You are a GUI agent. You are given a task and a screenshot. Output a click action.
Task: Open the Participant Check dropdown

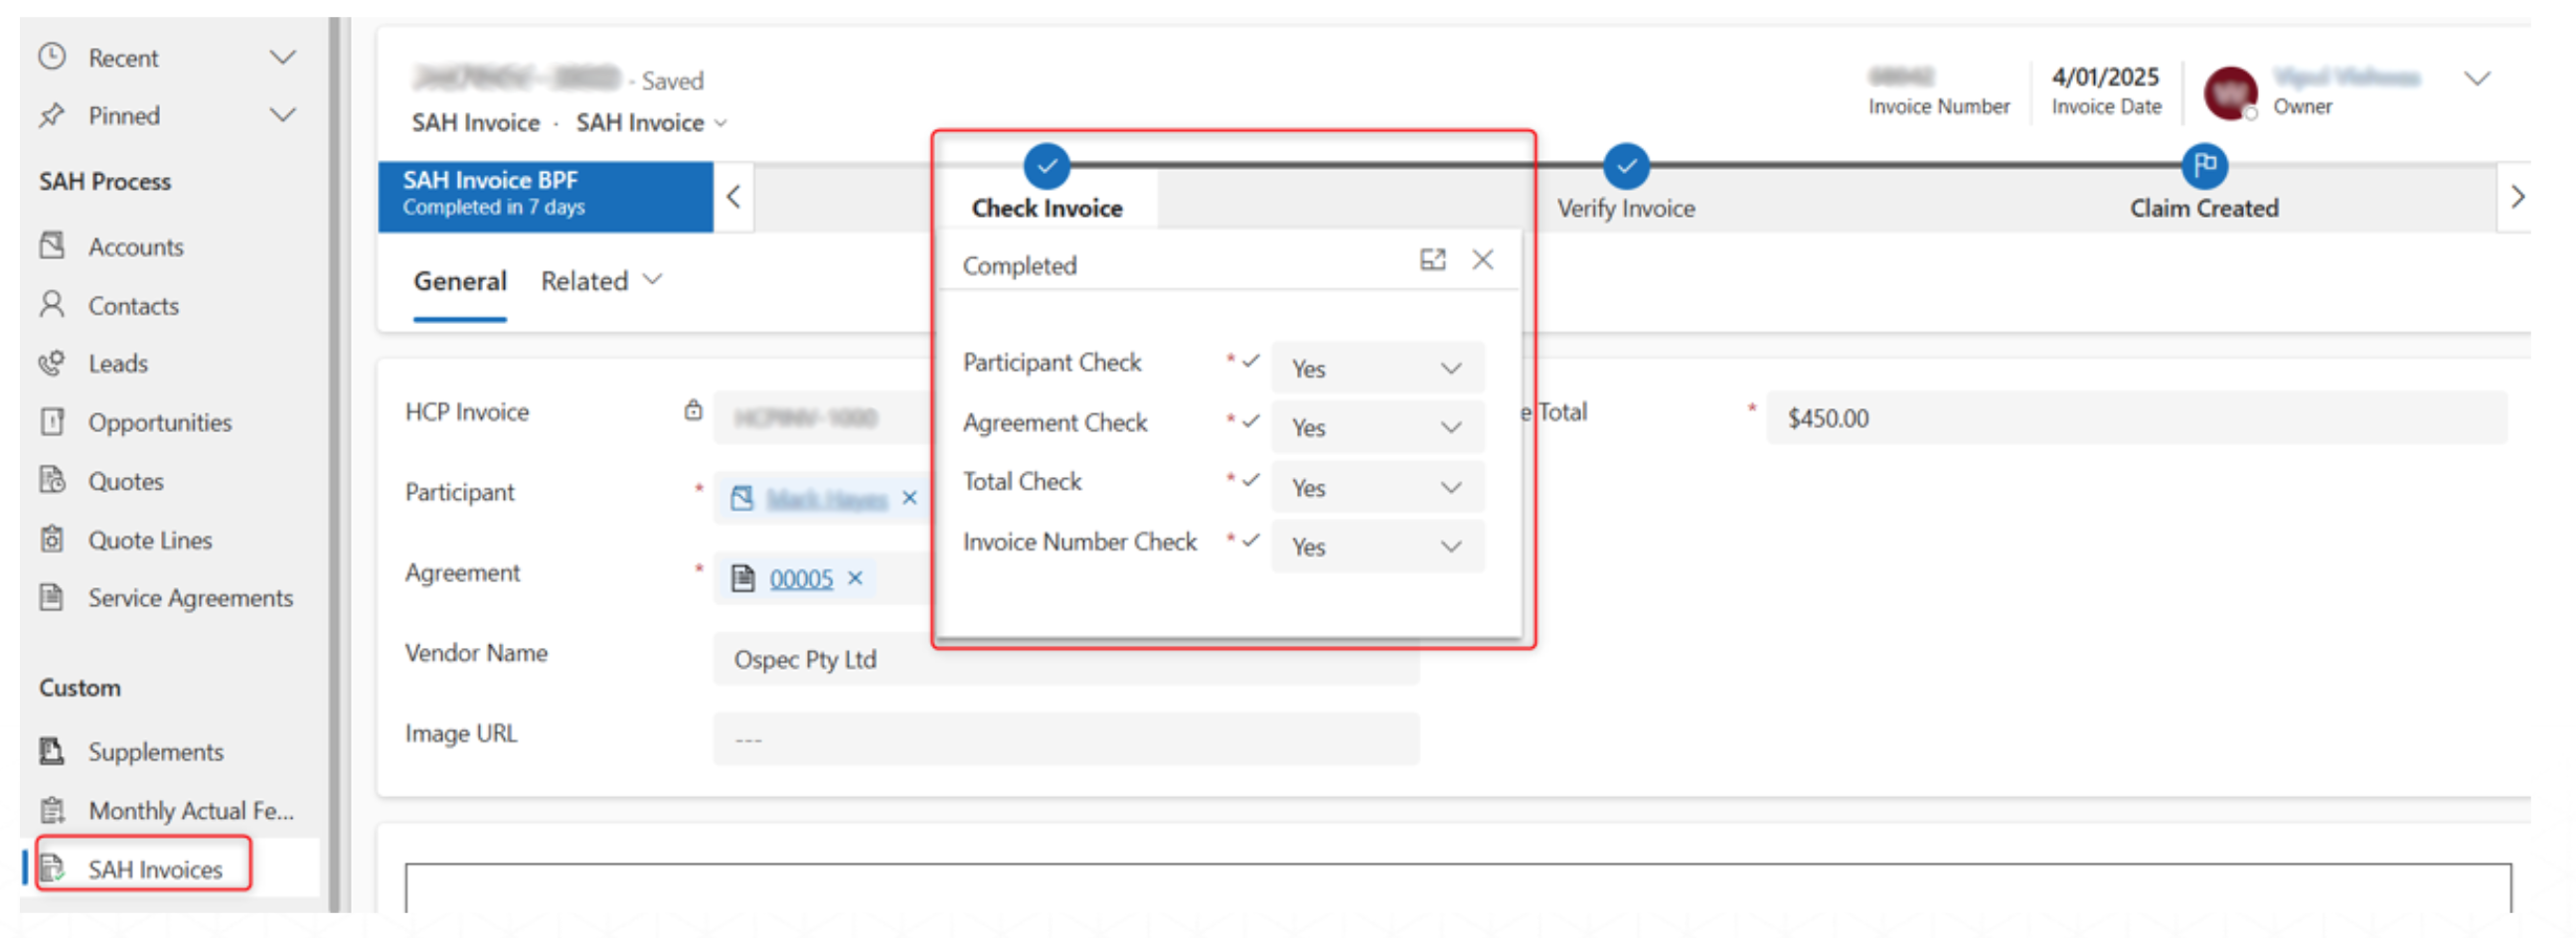(1377, 368)
